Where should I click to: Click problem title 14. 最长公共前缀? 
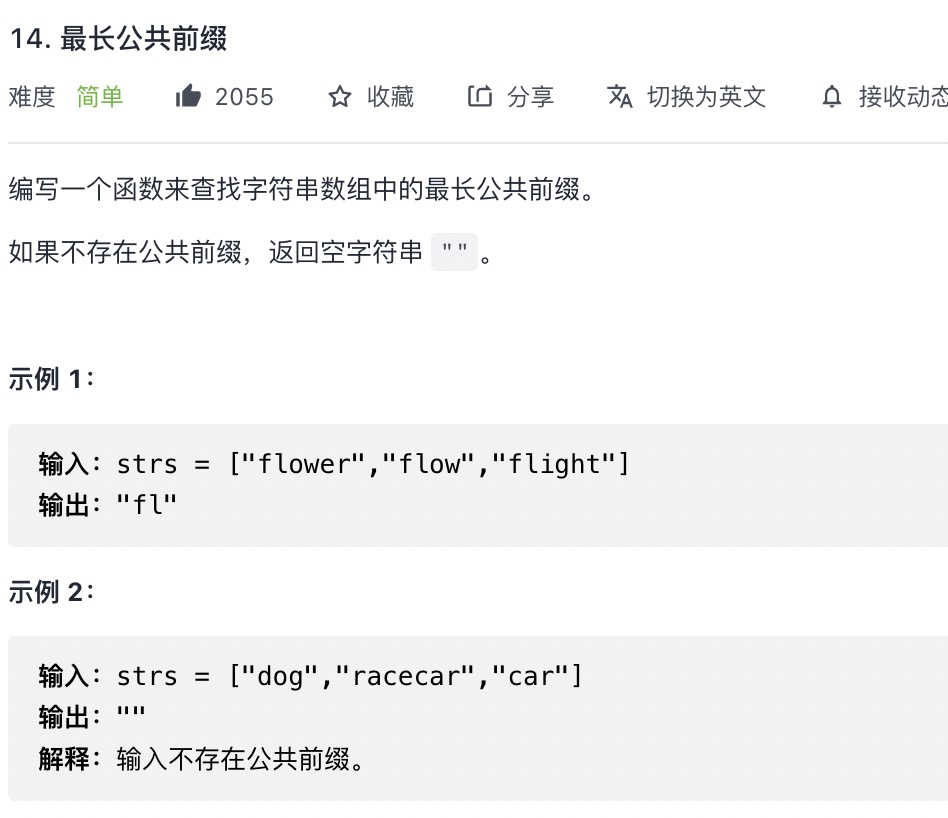pyautogui.click(x=118, y=39)
